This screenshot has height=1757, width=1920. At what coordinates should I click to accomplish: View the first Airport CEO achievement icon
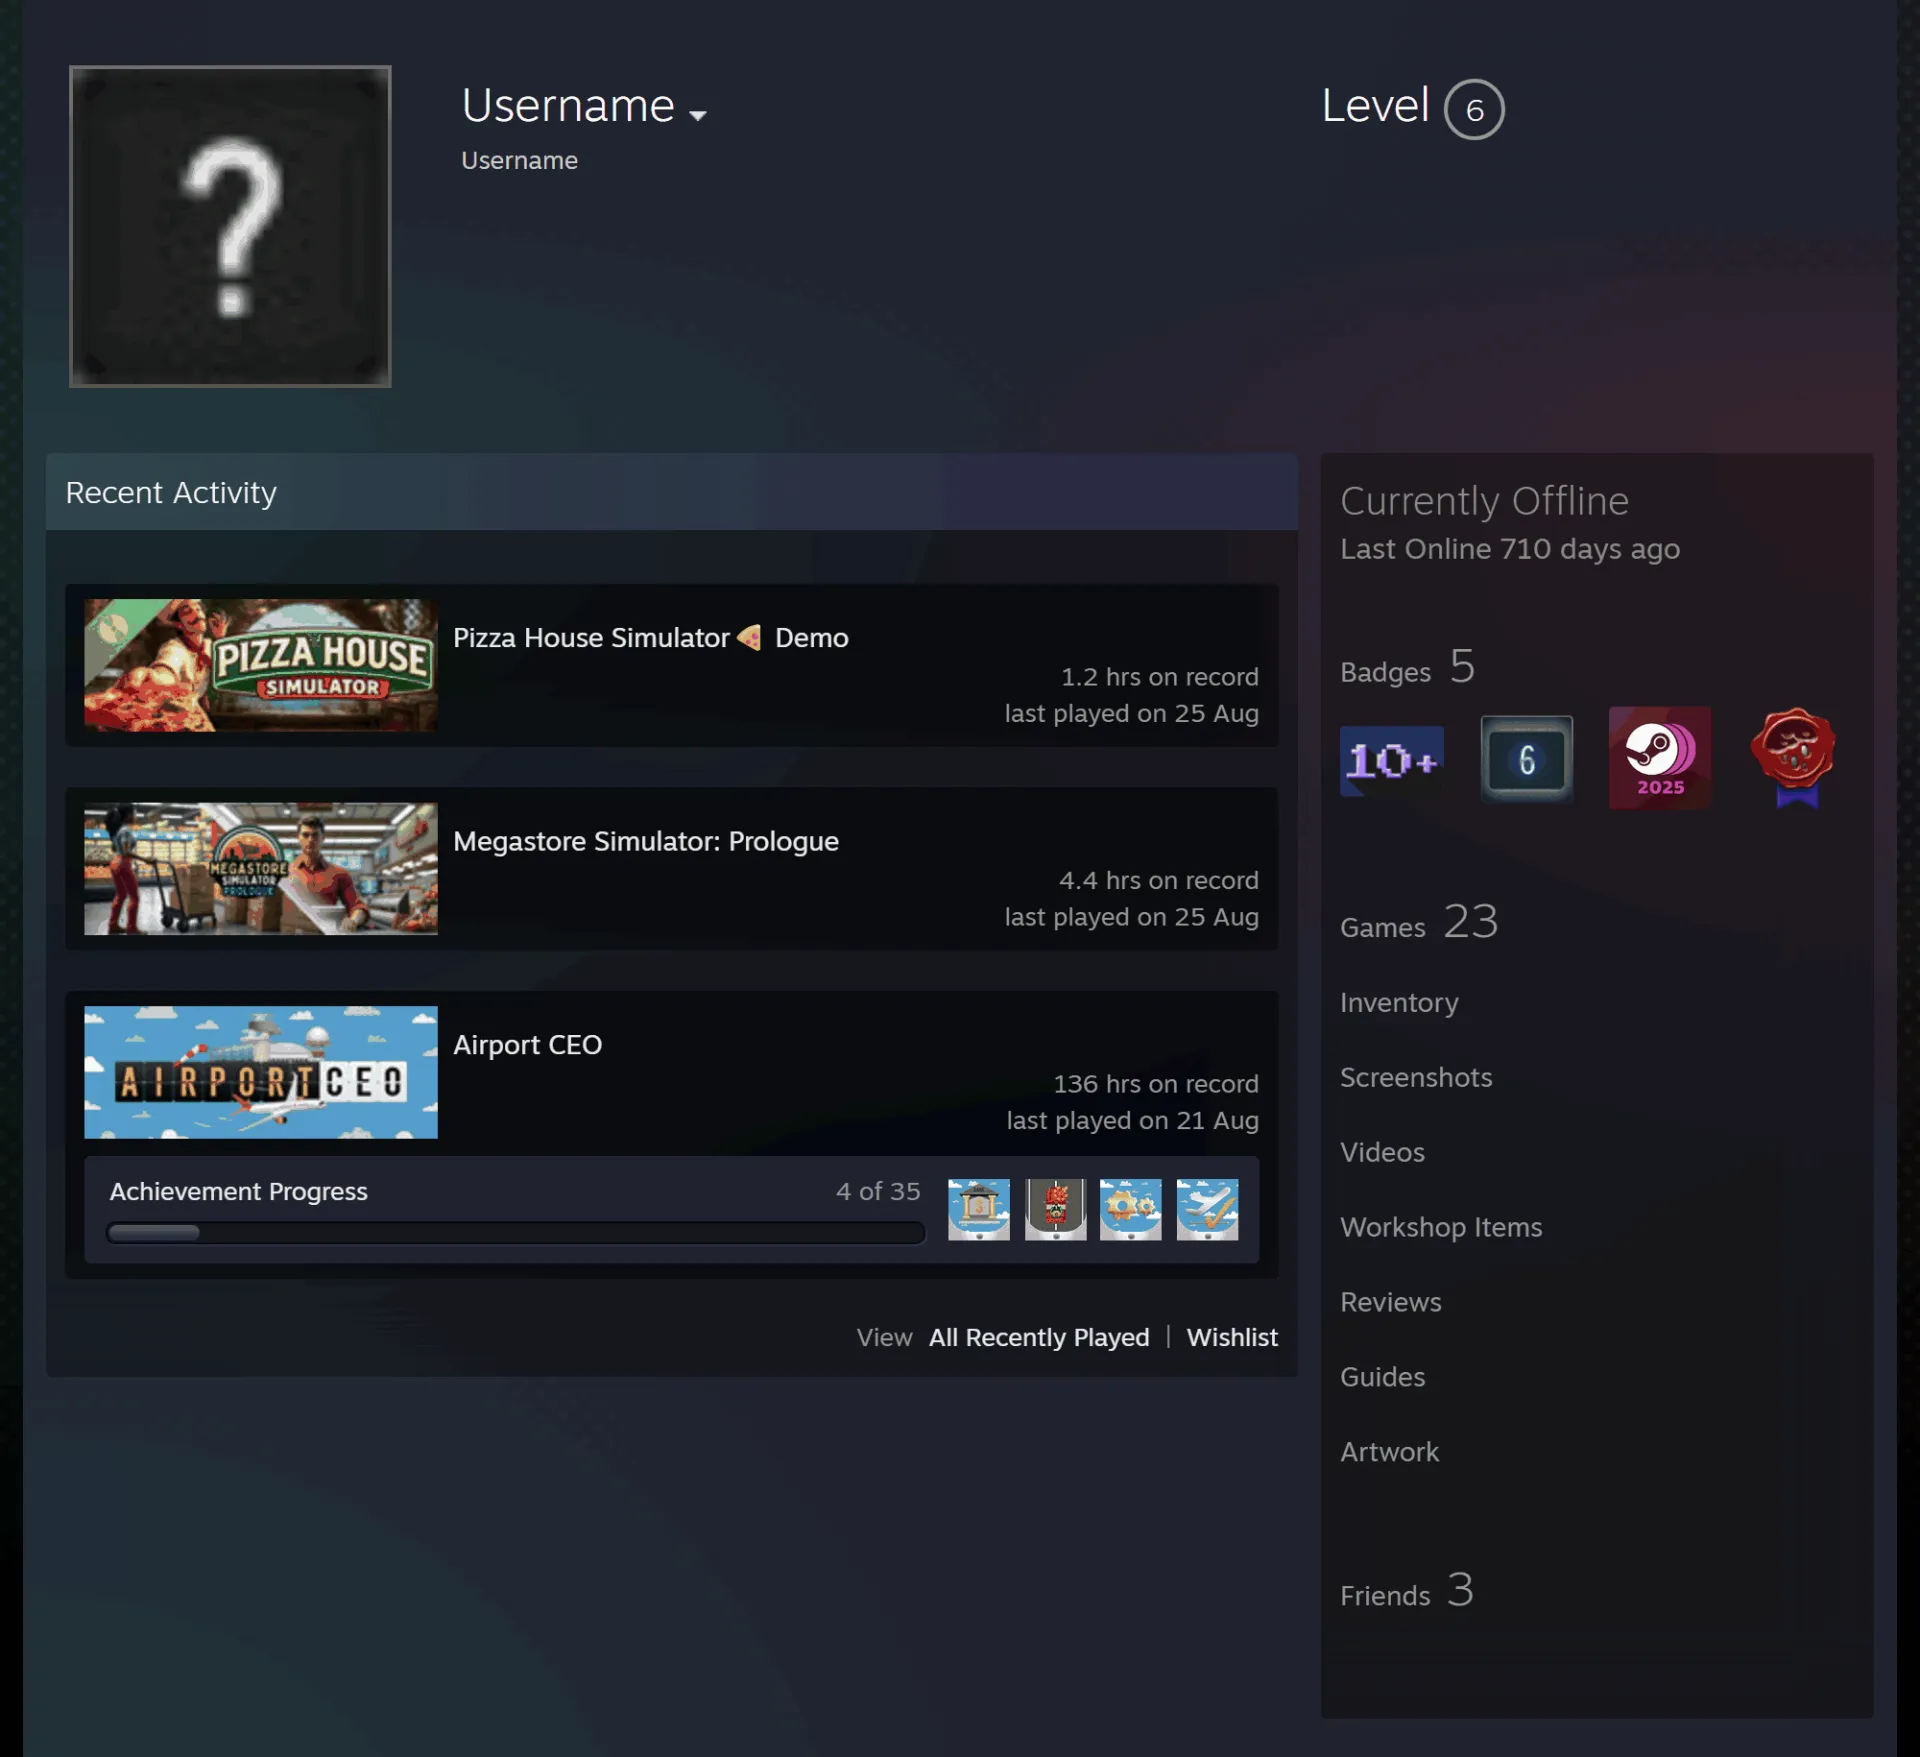coord(978,1209)
